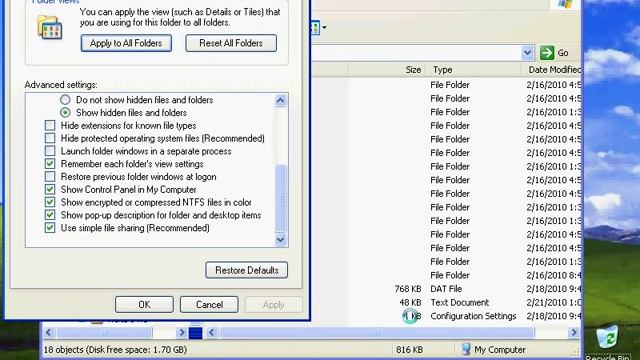The height and width of the screenshot is (360, 640).
Task: Click file list horizontal scroll right arrow
Action: [x=573, y=333]
